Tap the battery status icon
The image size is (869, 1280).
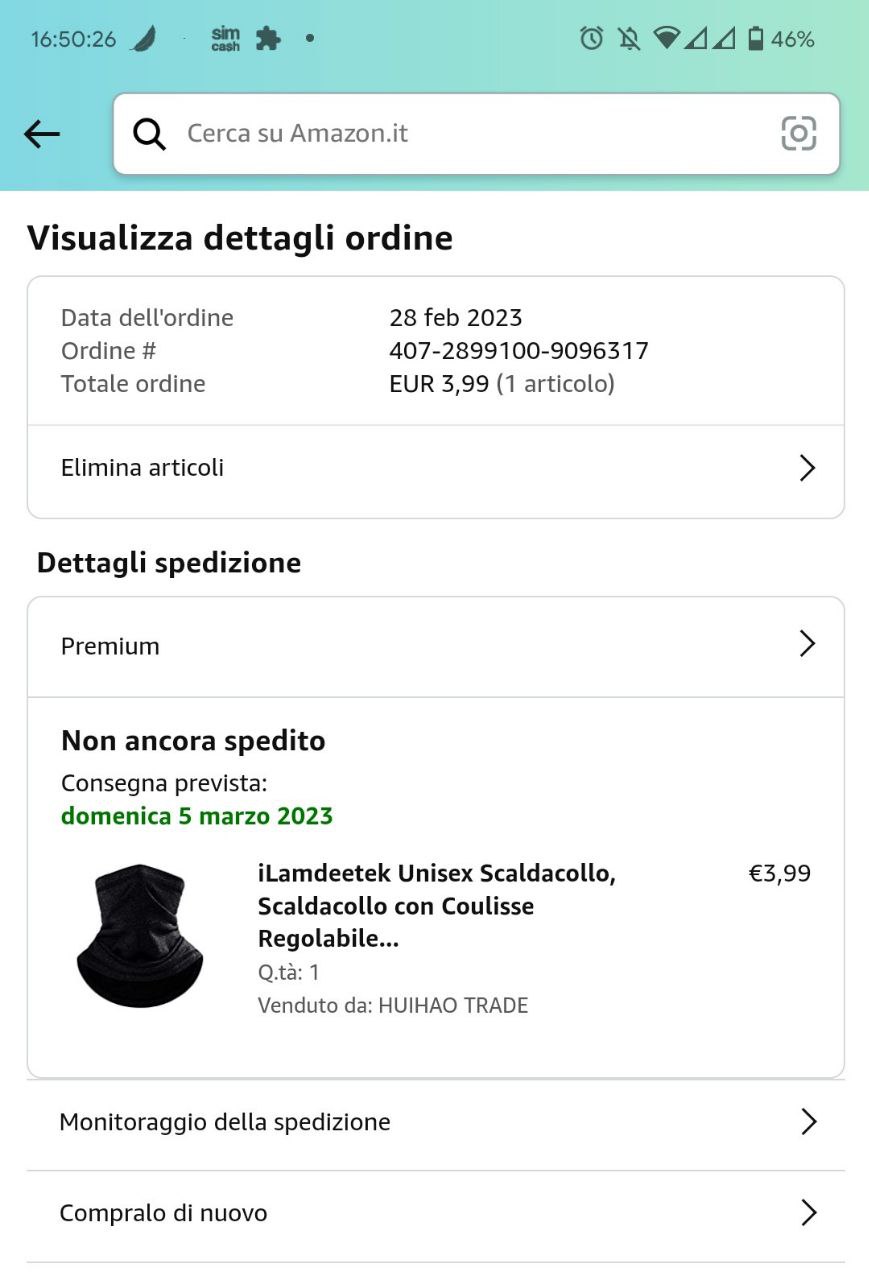coord(756,39)
